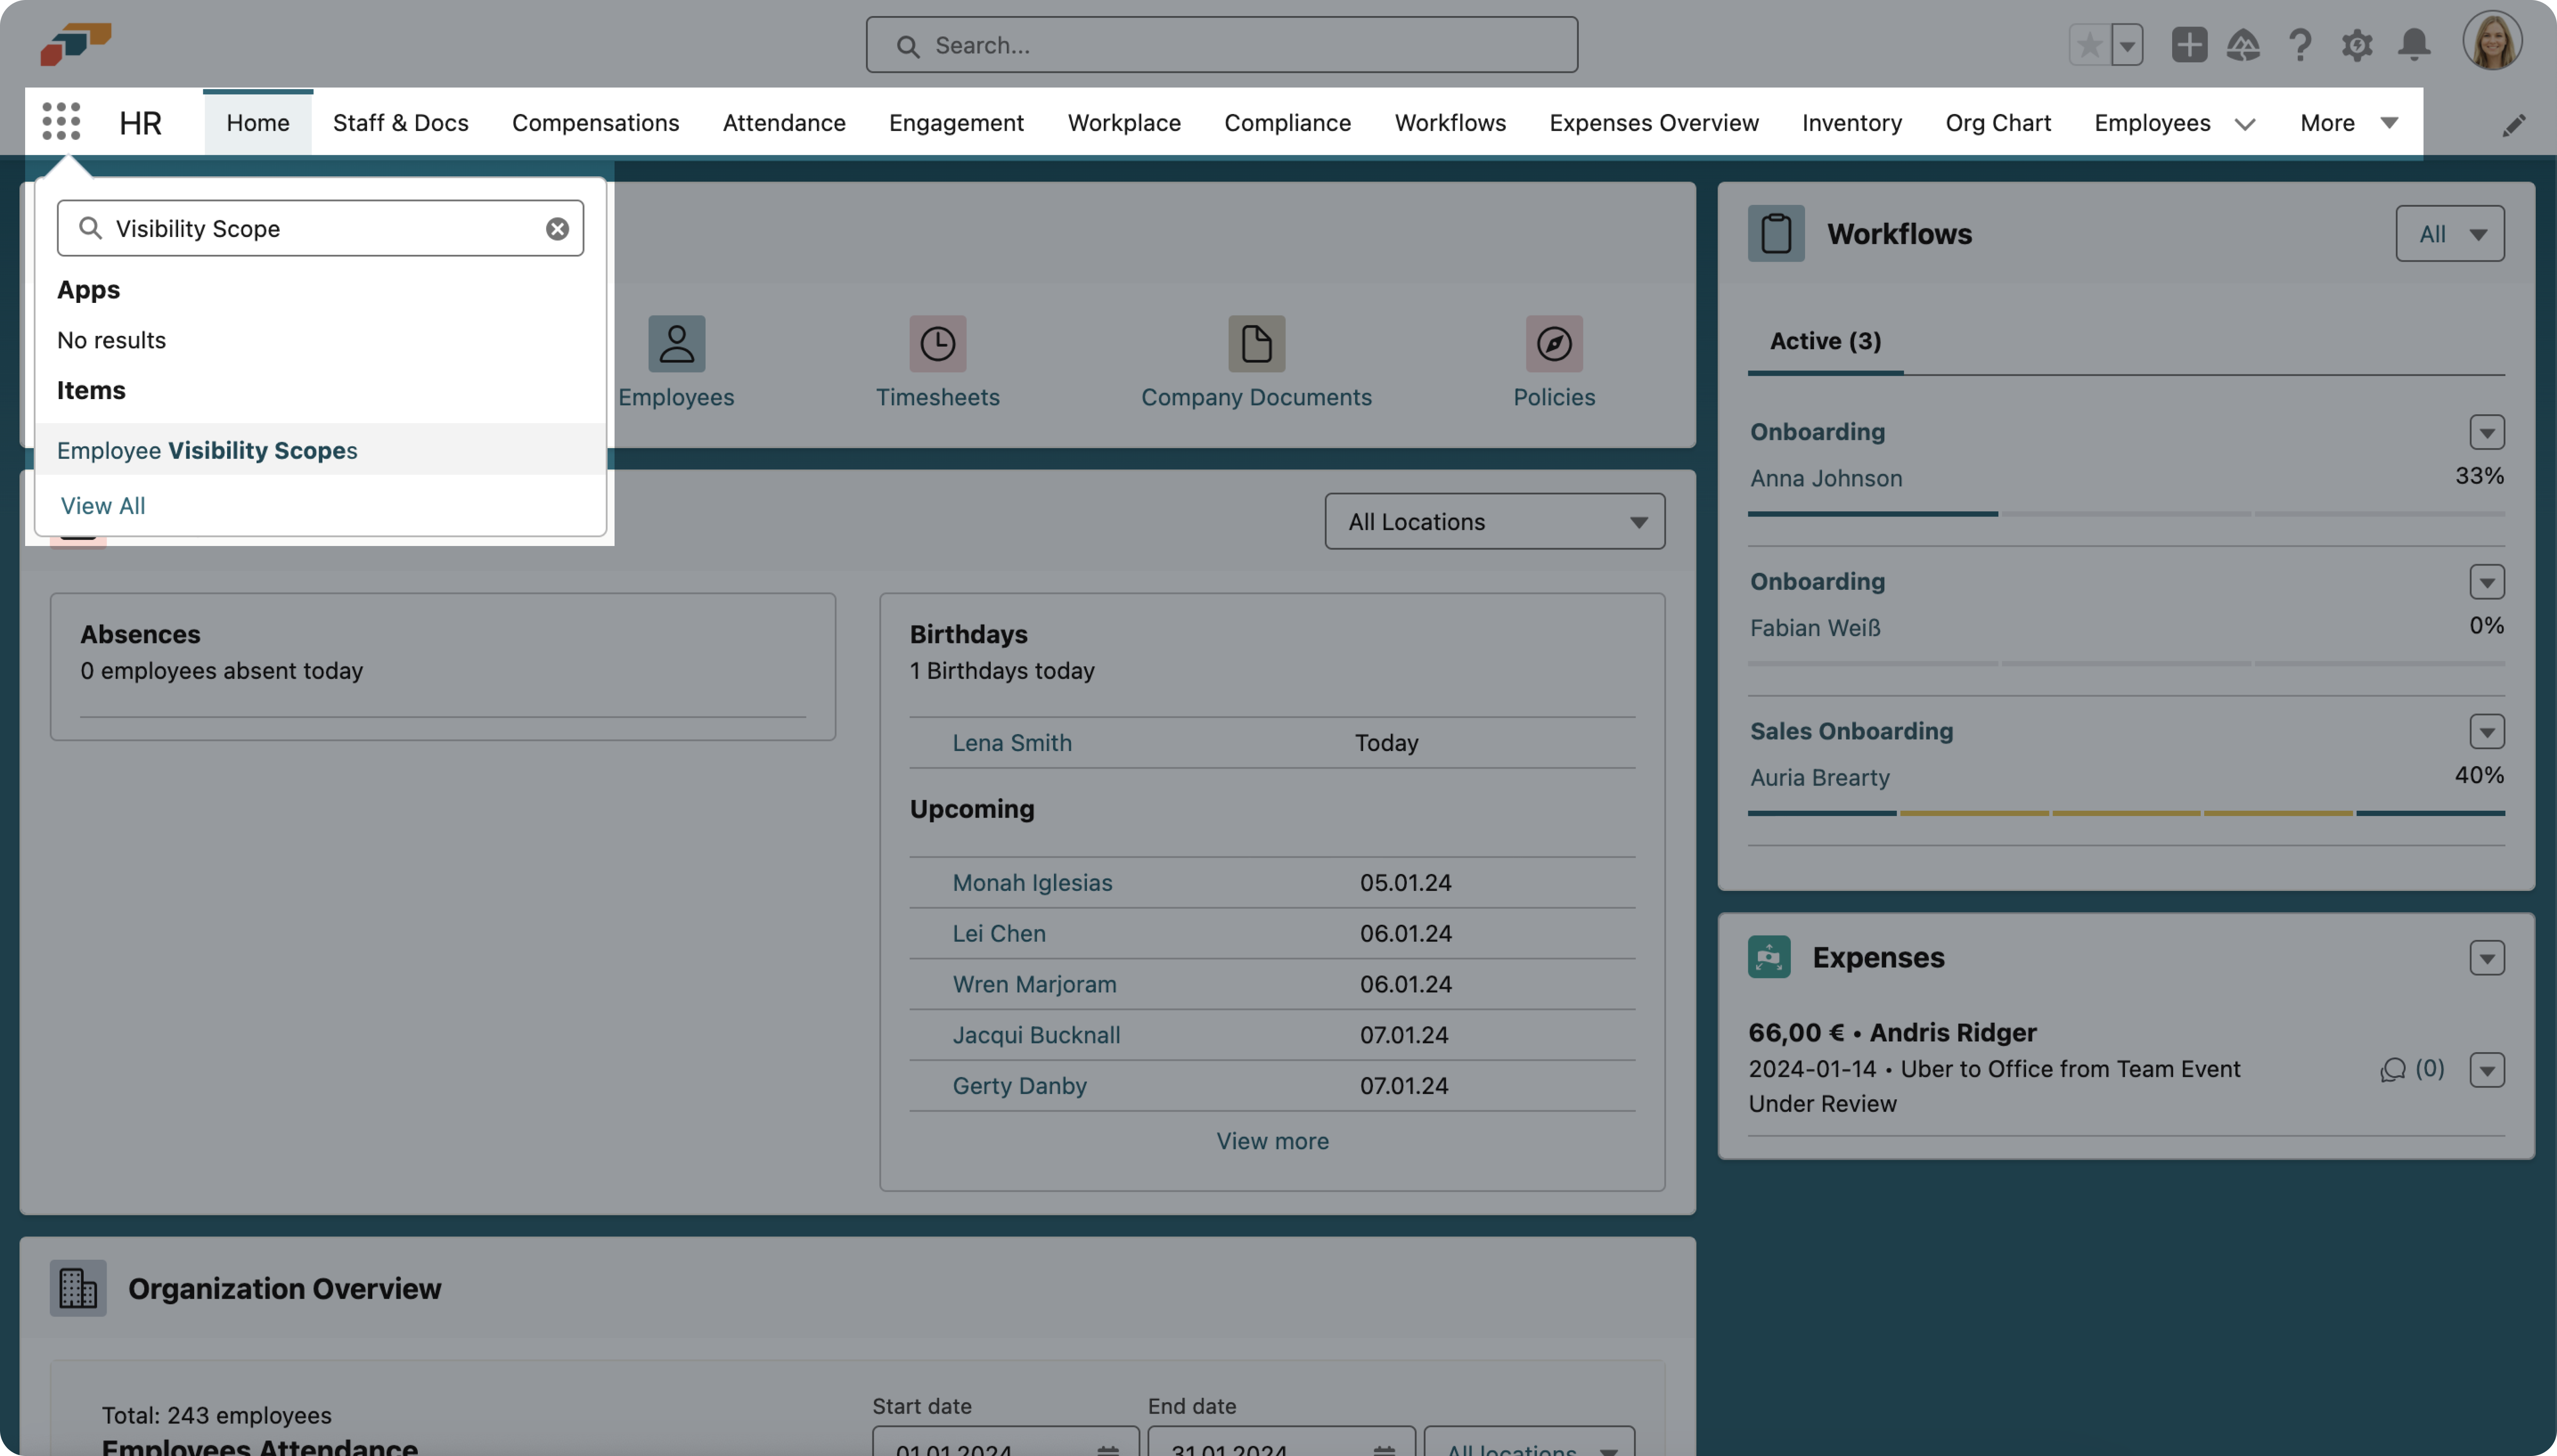Clear the Visibility Scope search text

point(557,229)
